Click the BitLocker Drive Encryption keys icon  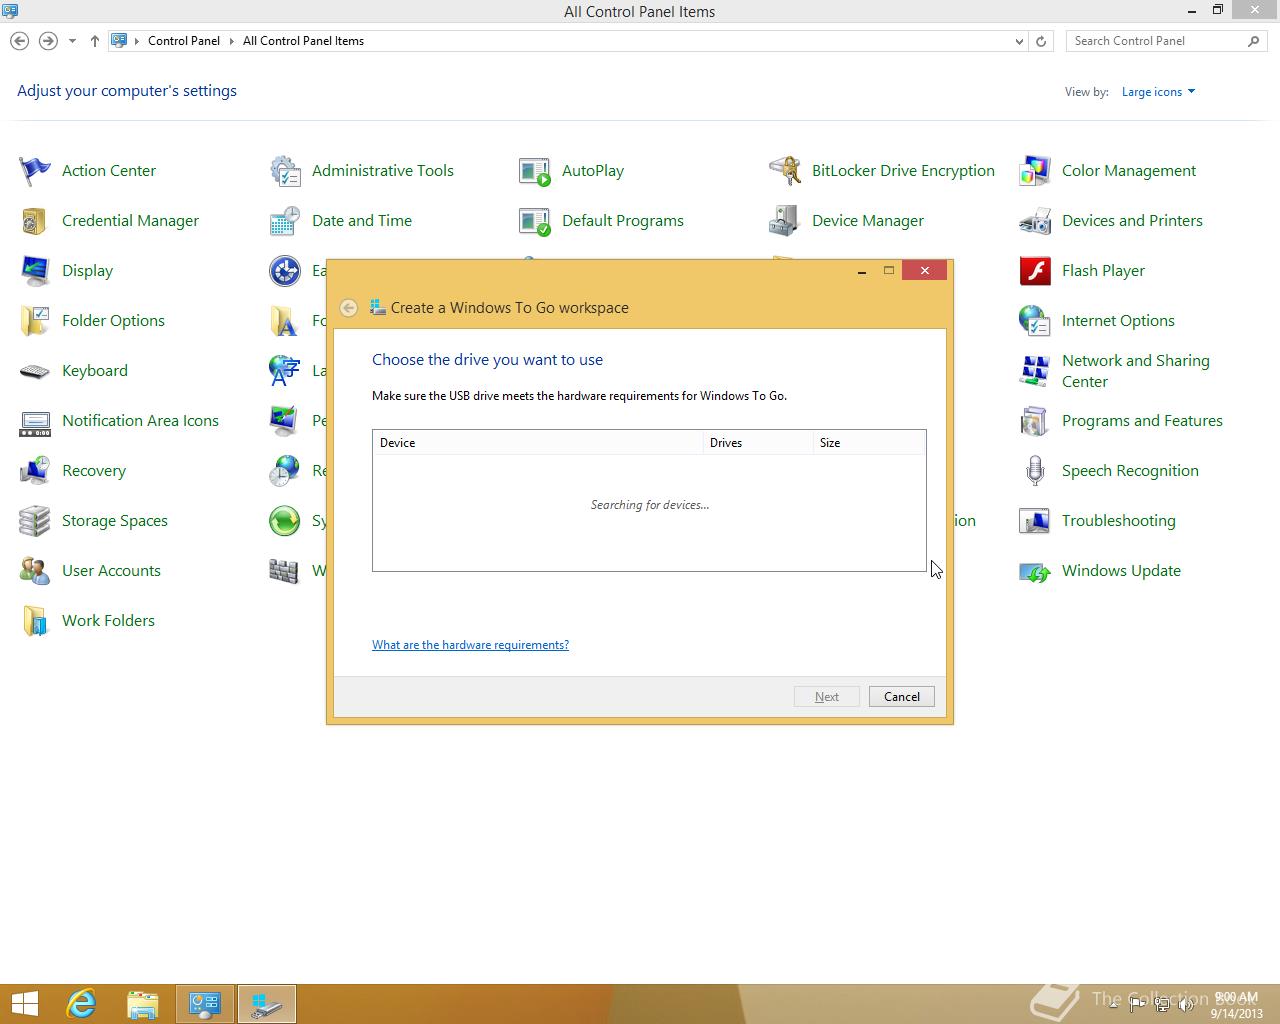coord(785,171)
